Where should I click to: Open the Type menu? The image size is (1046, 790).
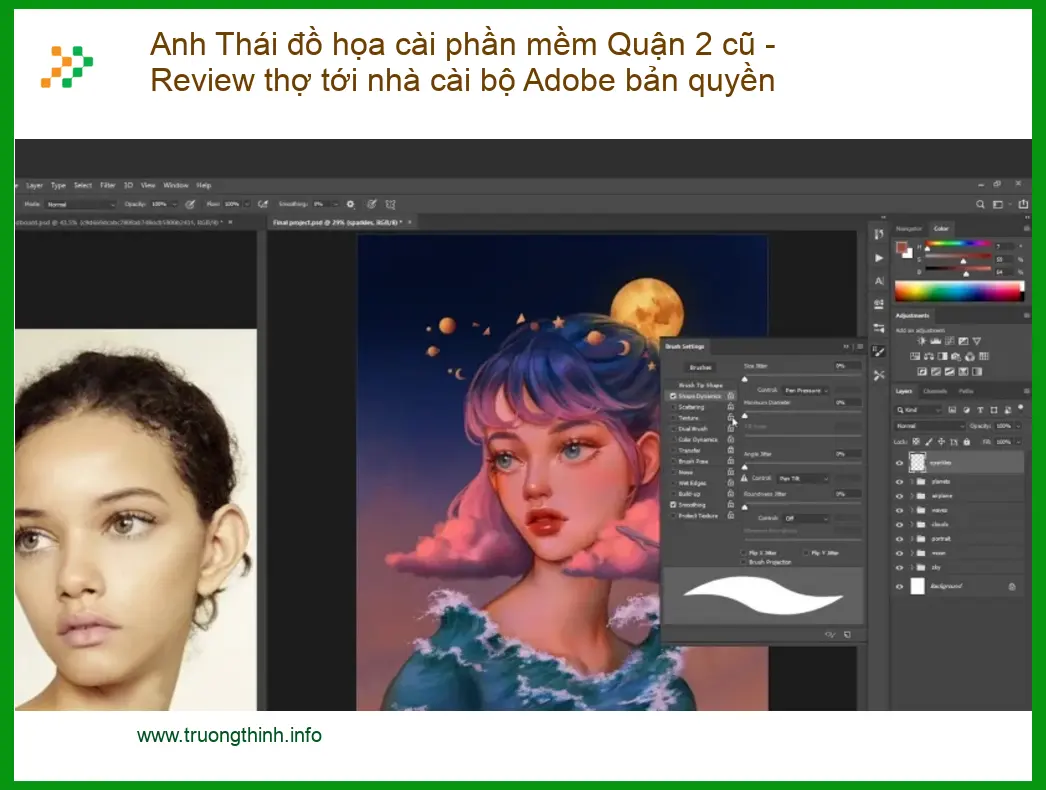point(59,185)
